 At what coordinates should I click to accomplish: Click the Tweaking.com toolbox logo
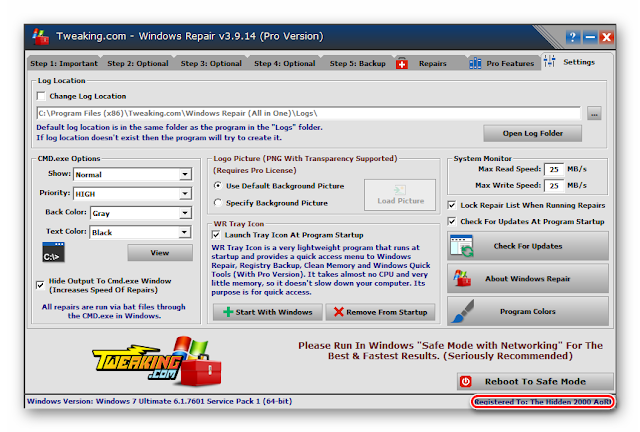pos(157,361)
